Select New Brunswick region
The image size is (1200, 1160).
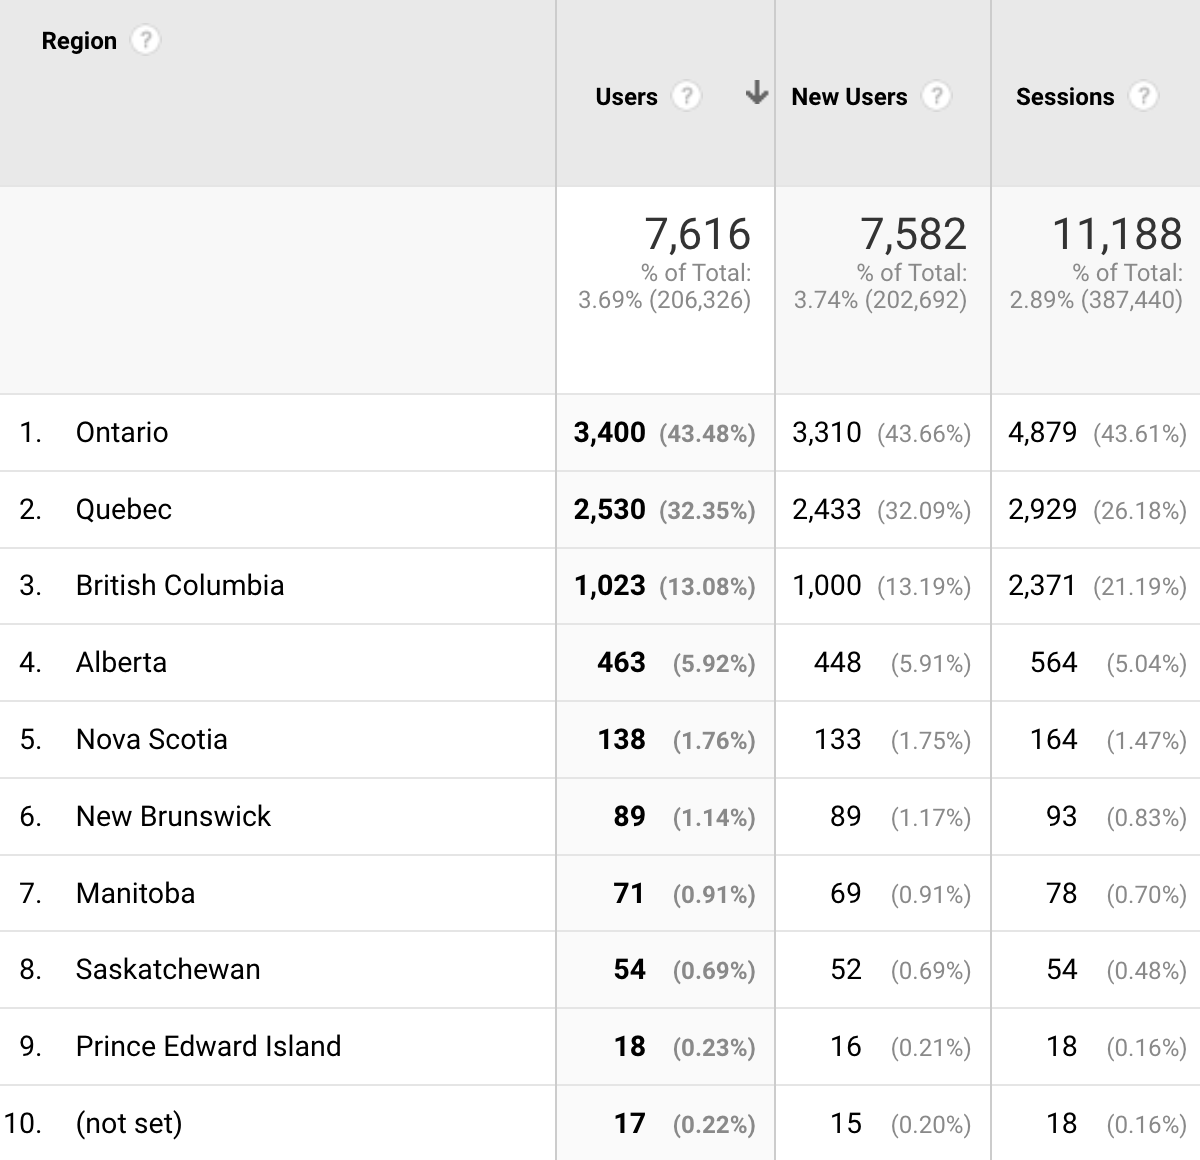[173, 817]
